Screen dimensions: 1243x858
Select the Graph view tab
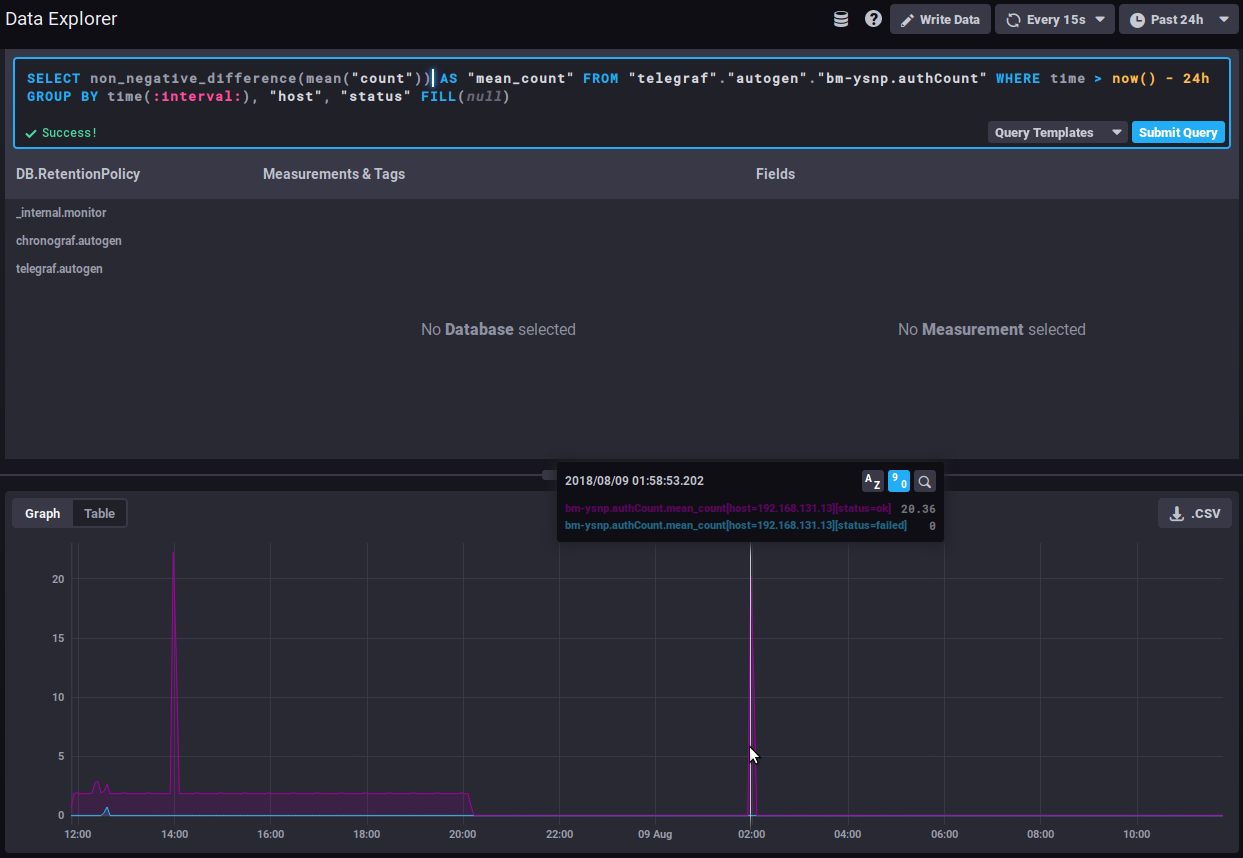click(x=43, y=513)
